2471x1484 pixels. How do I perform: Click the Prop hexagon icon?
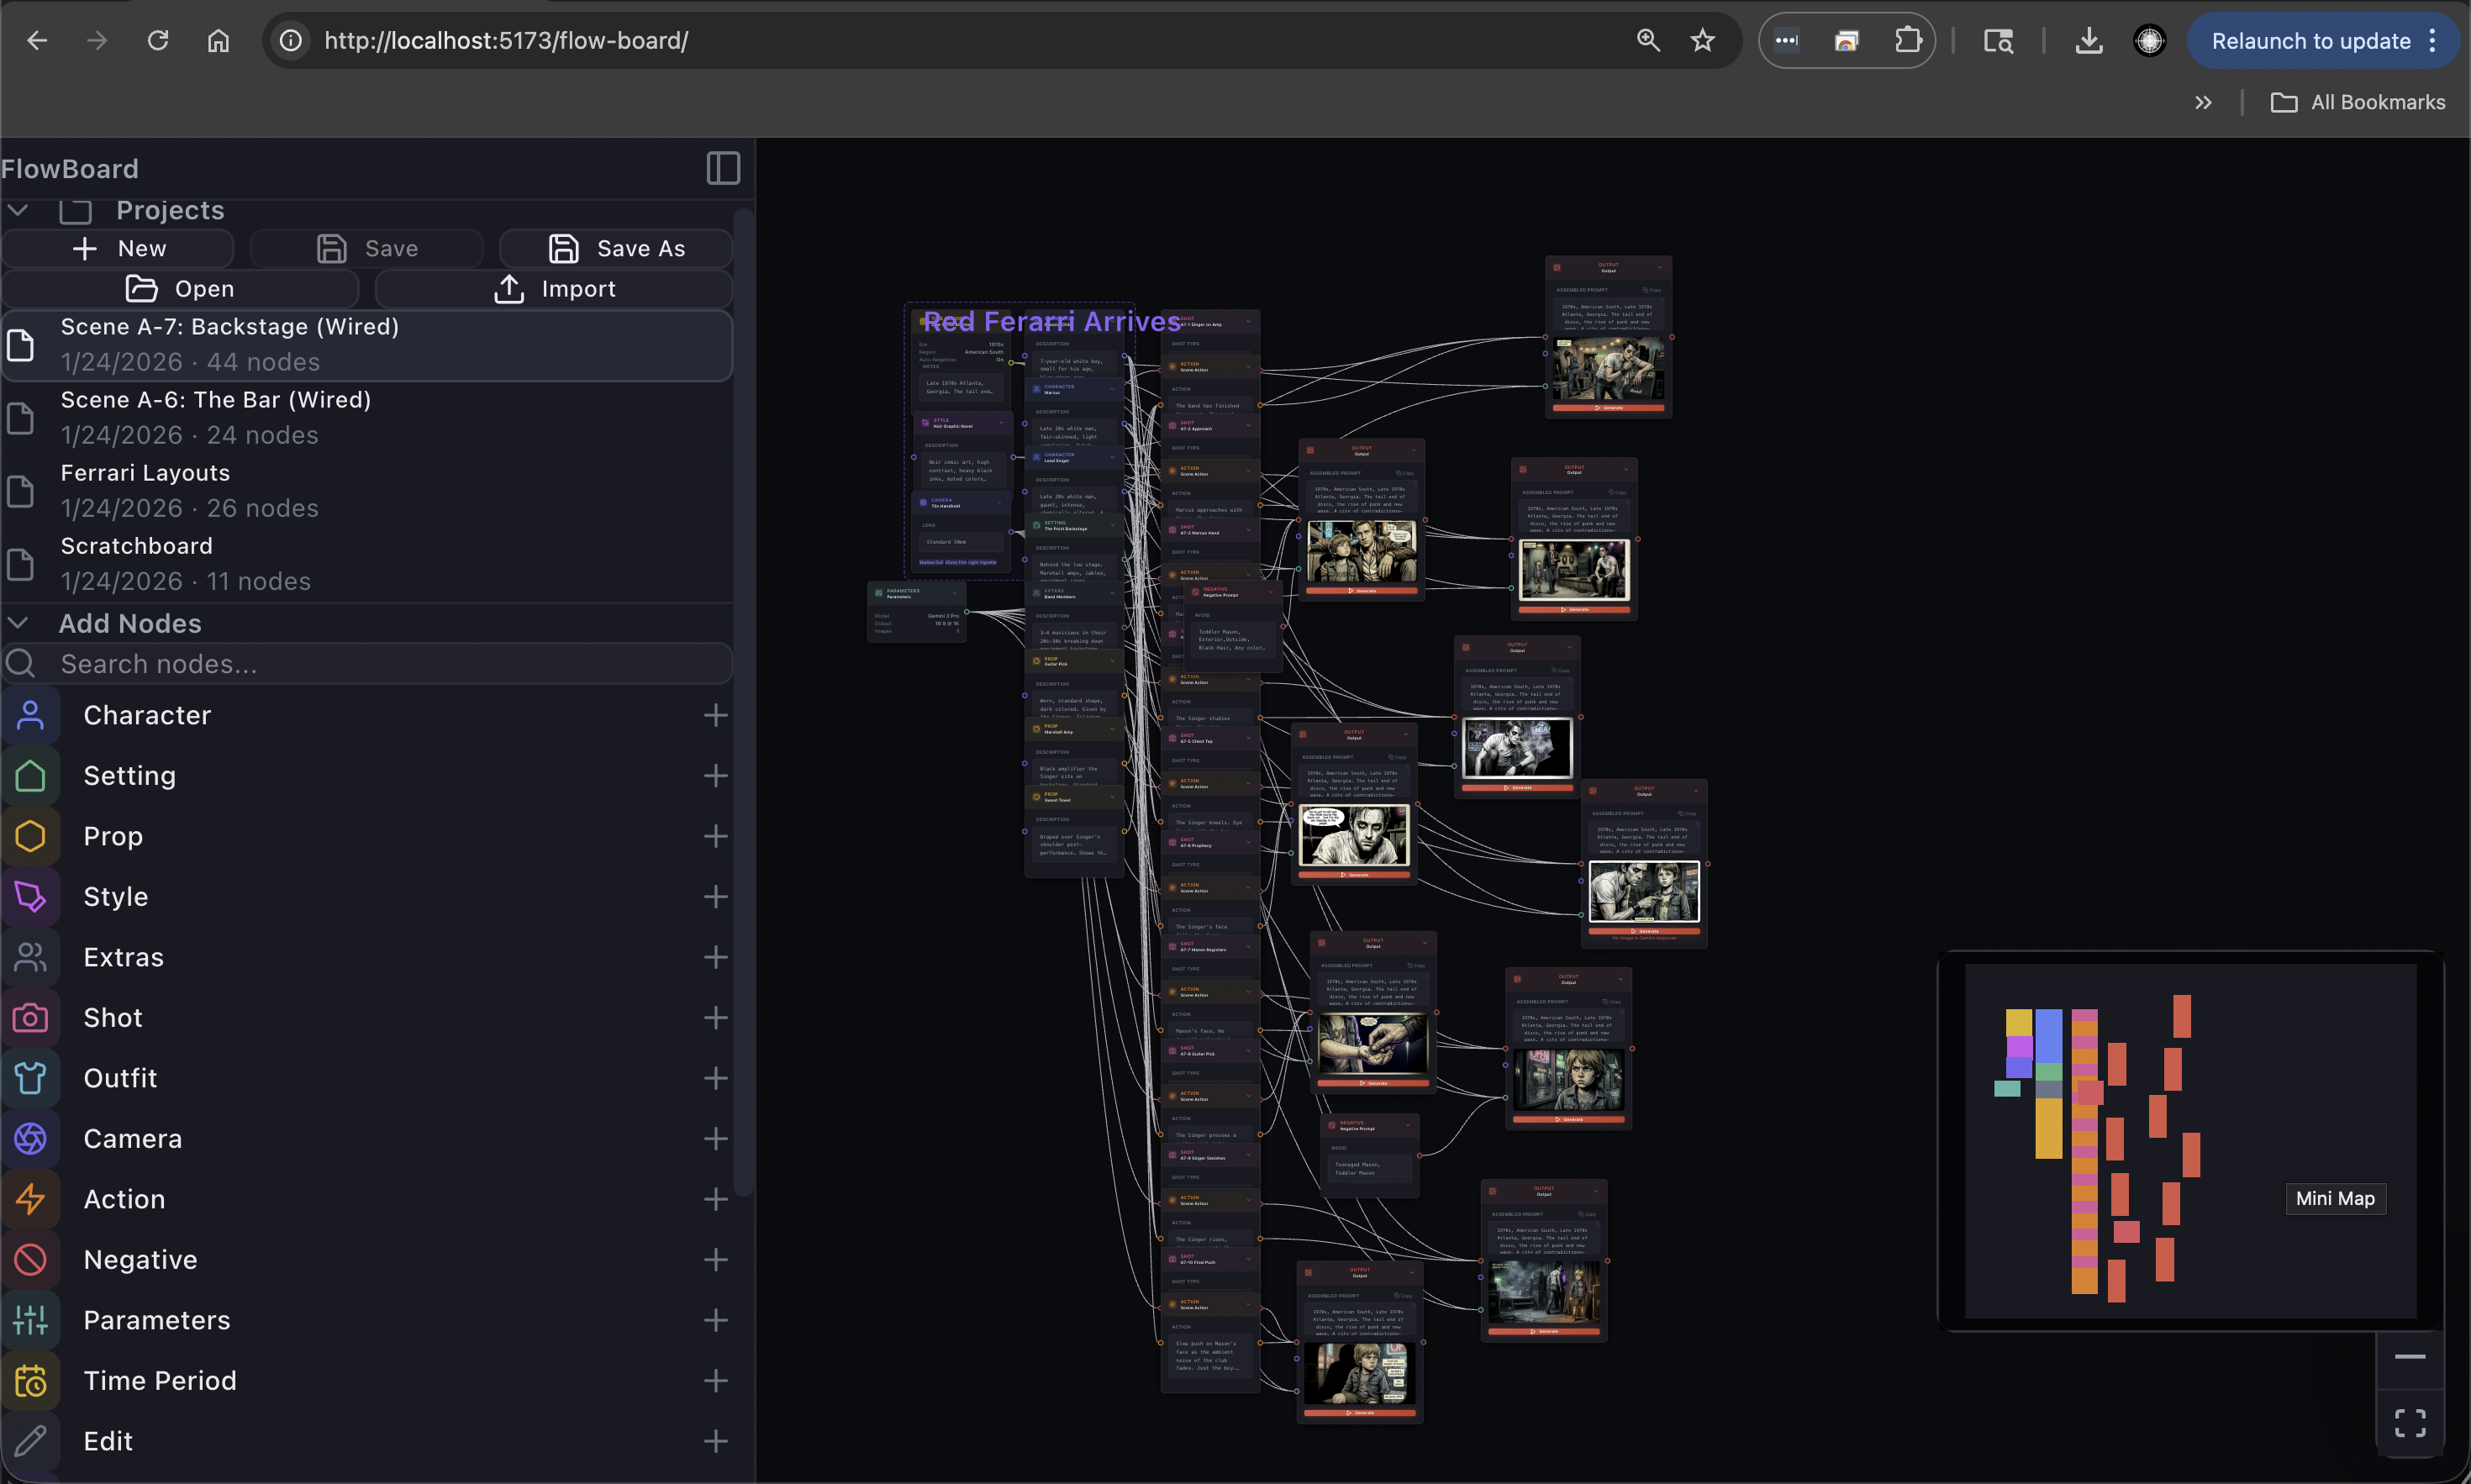(x=30, y=836)
